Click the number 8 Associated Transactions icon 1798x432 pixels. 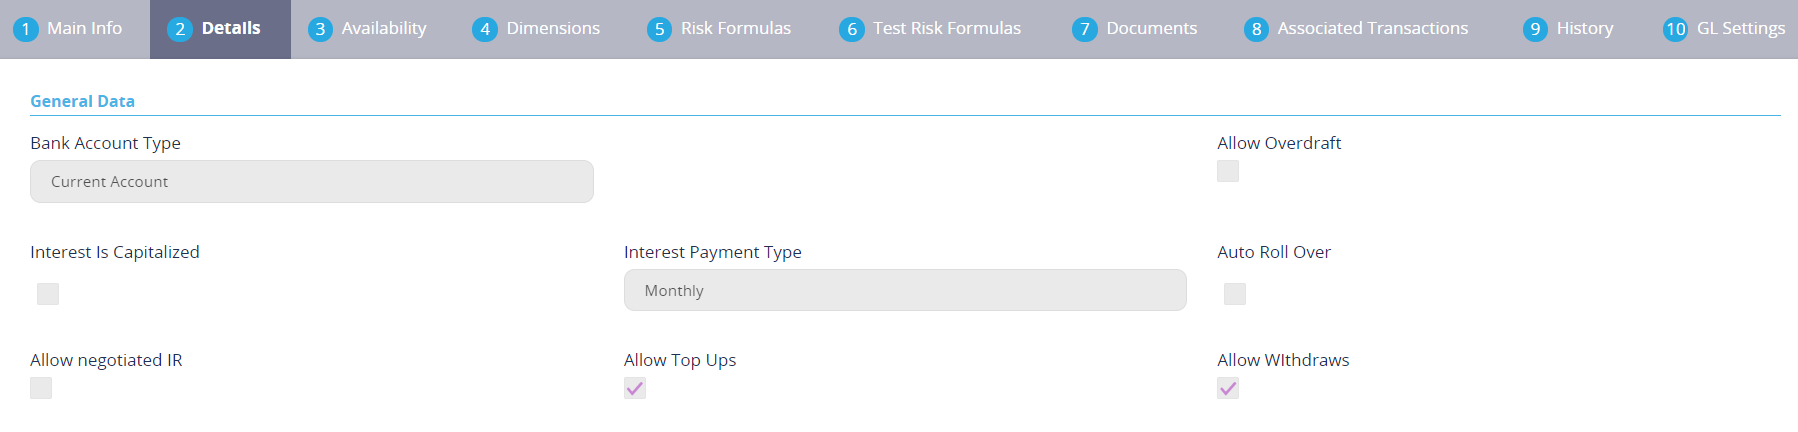pos(1256,29)
